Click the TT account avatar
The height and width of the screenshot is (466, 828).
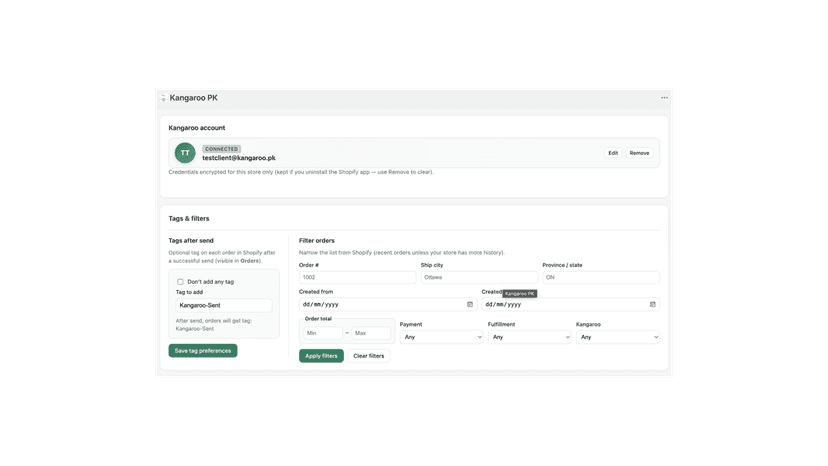pos(185,153)
